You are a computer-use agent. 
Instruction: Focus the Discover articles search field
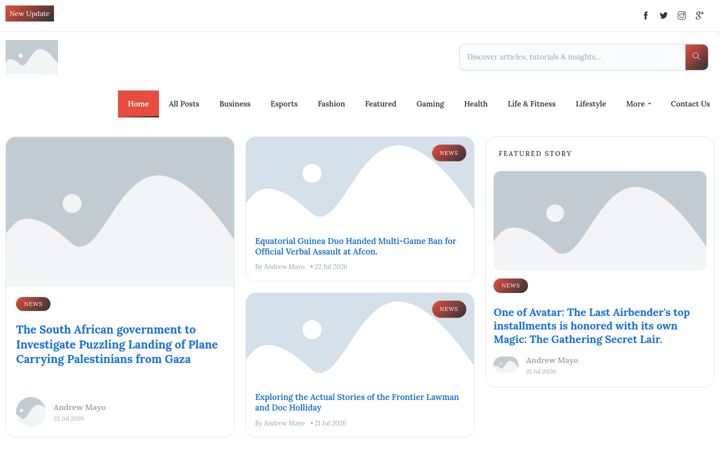(572, 57)
